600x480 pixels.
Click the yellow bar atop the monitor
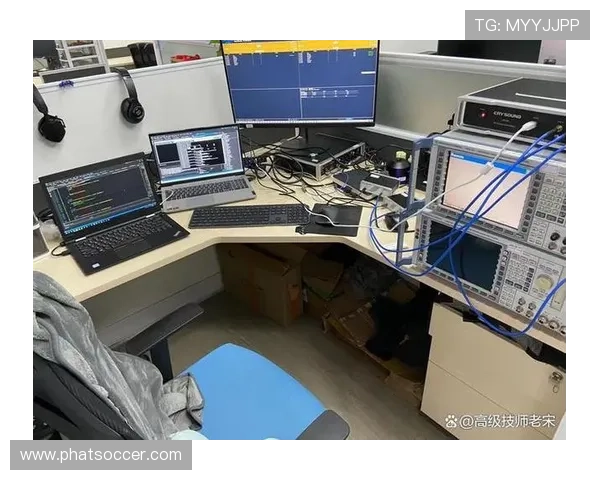[x=298, y=45]
